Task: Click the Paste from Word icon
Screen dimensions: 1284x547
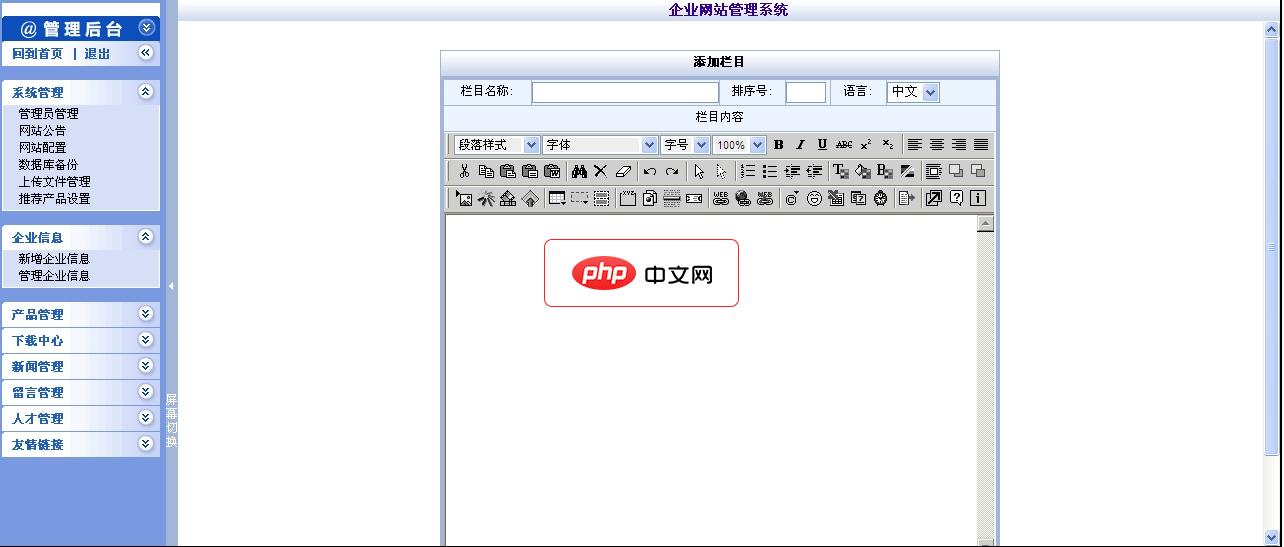Action: coord(552,171)
